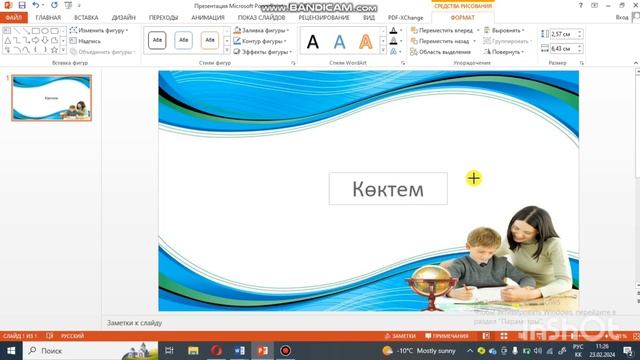Open Windows Start menu
The image size is (640, 360).
click(x=11, y=351)
